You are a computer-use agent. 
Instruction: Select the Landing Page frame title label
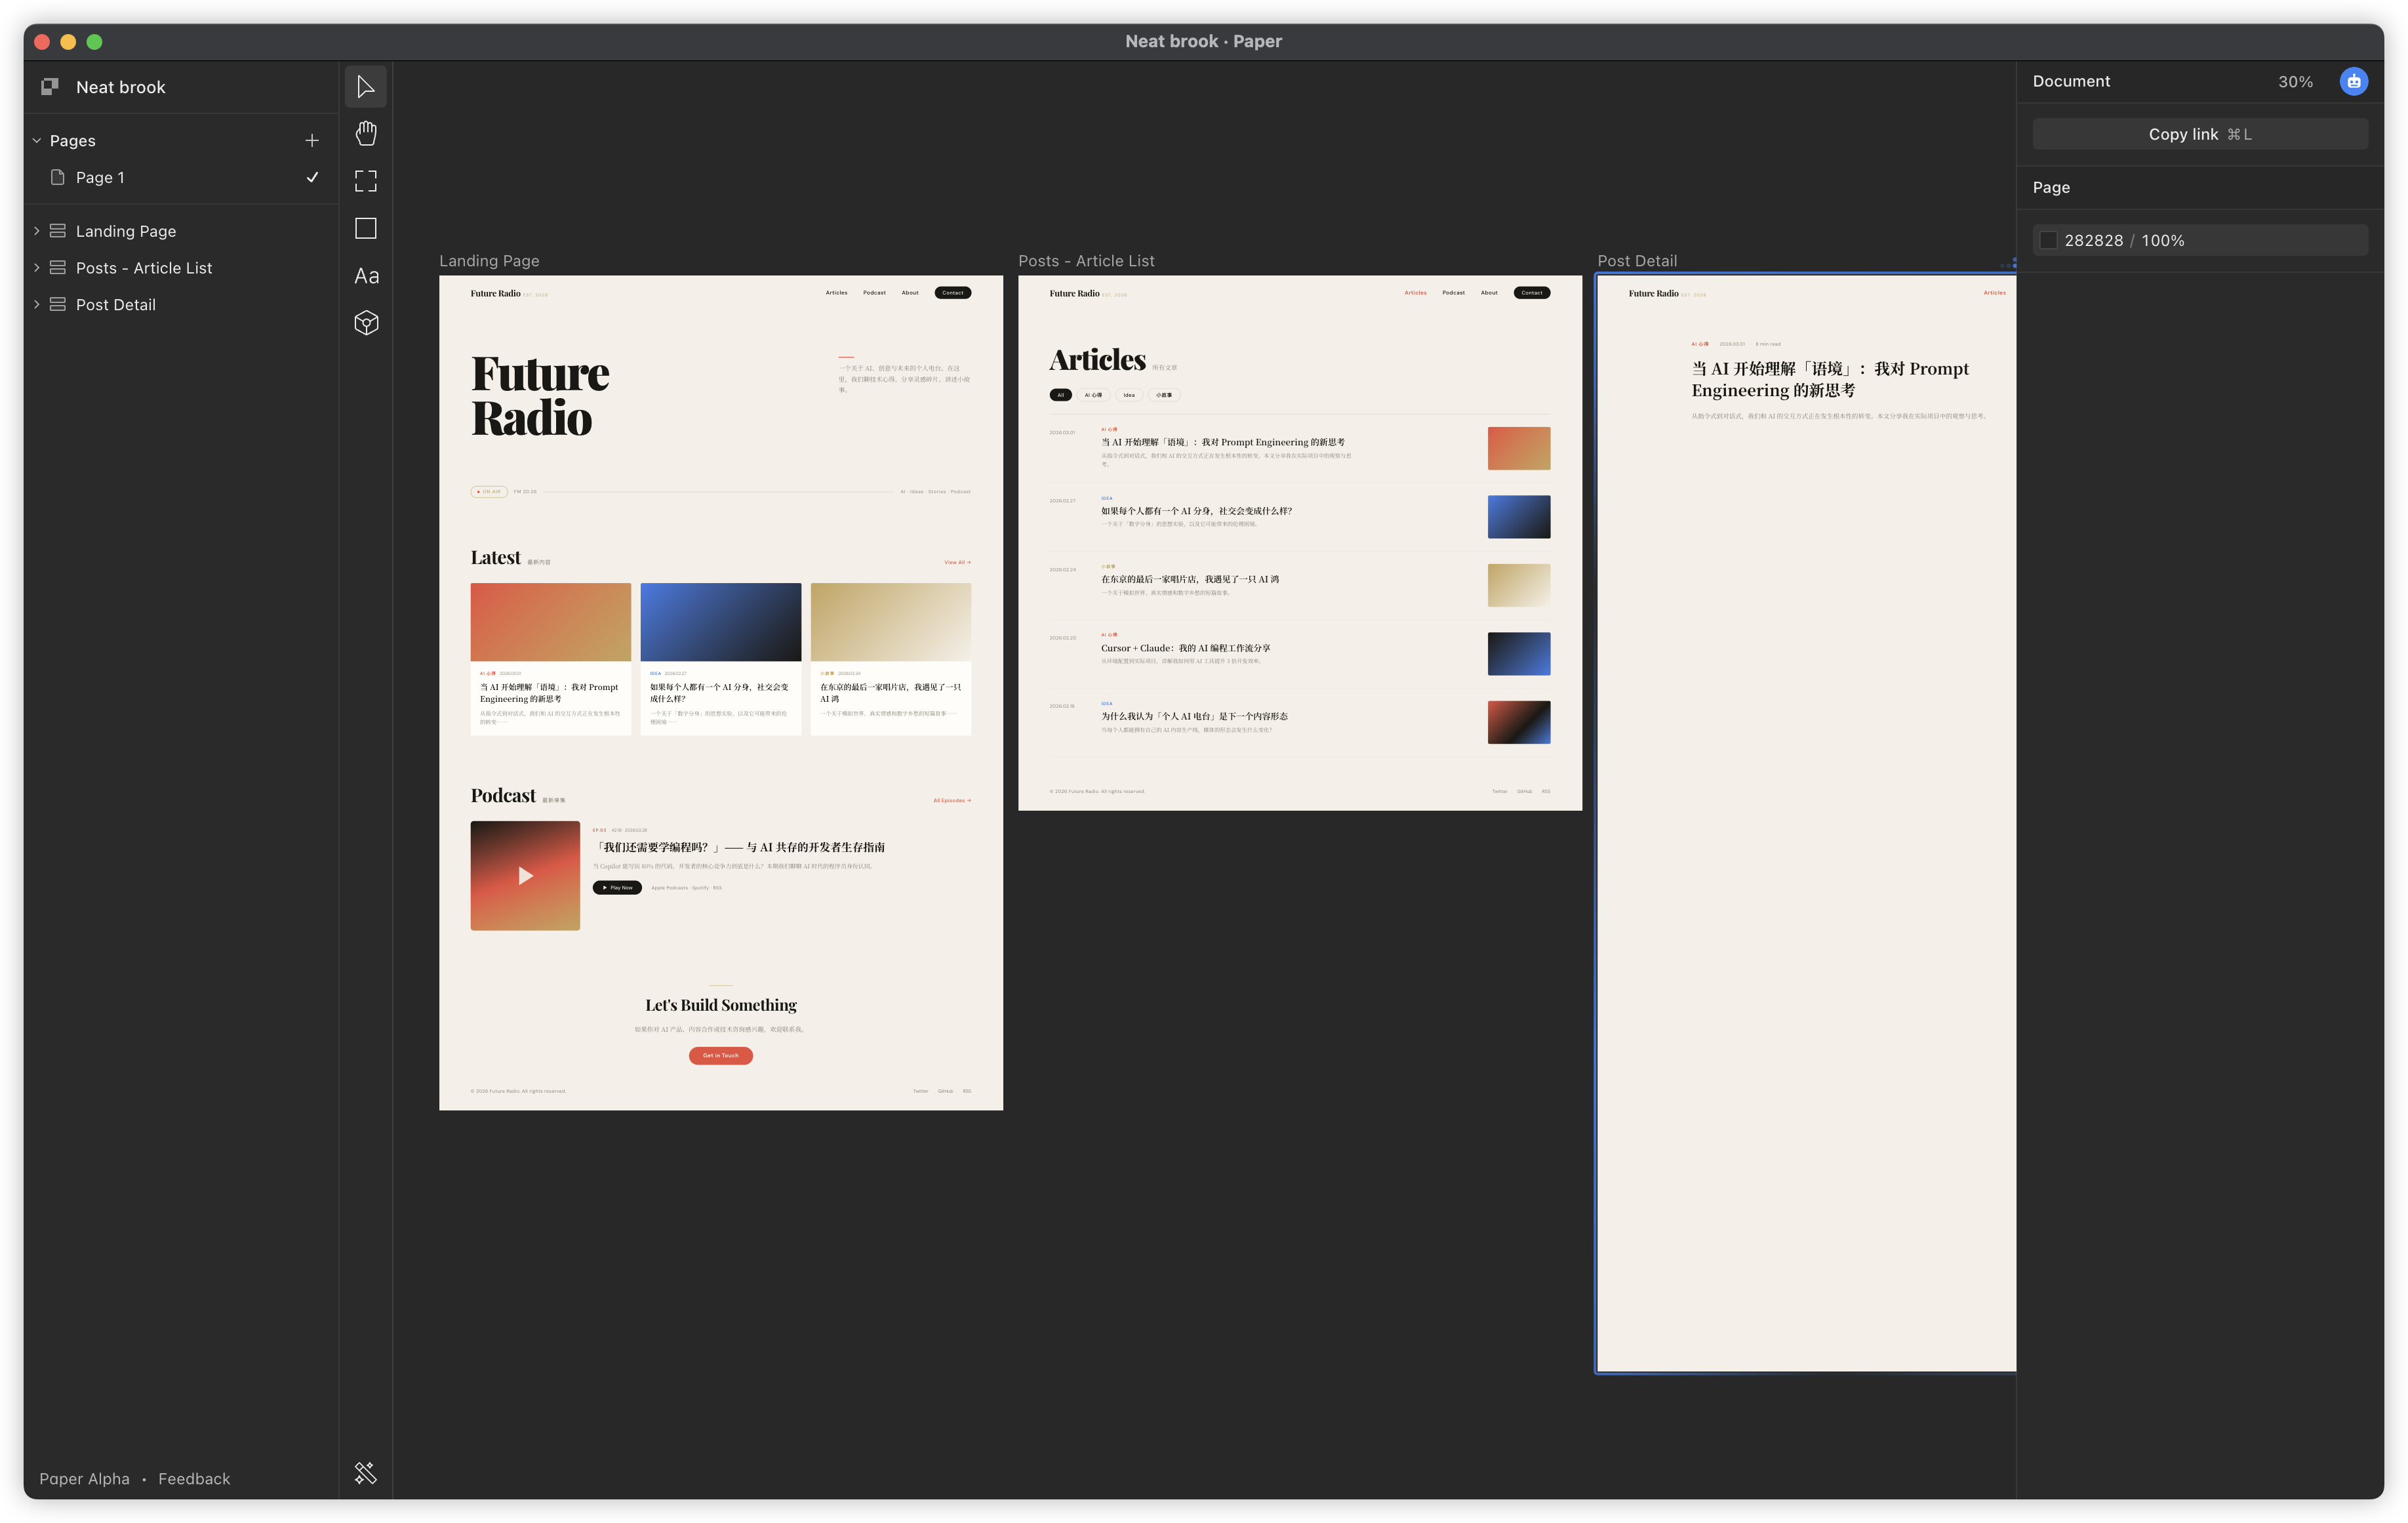489,261
